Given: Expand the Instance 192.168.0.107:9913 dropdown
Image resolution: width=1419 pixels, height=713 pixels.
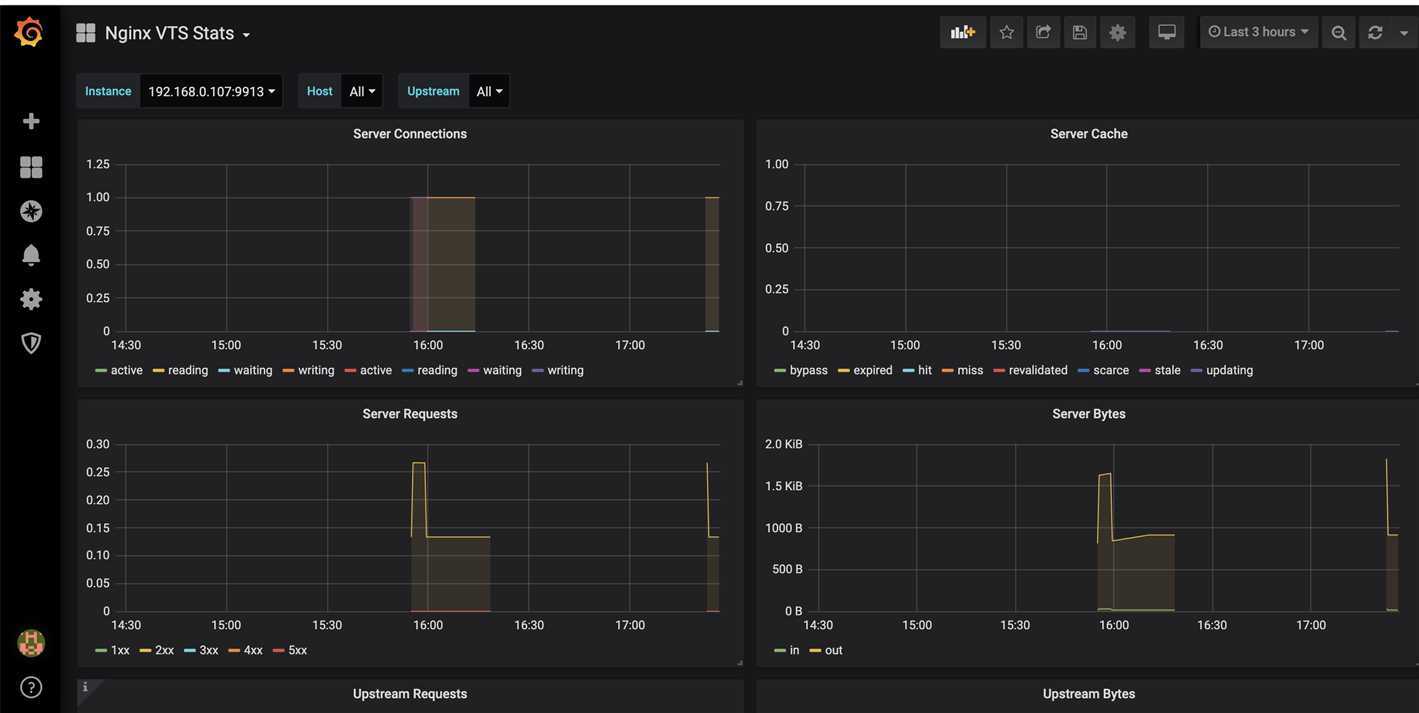Looking at the screenshot, I should pos(211,91).
